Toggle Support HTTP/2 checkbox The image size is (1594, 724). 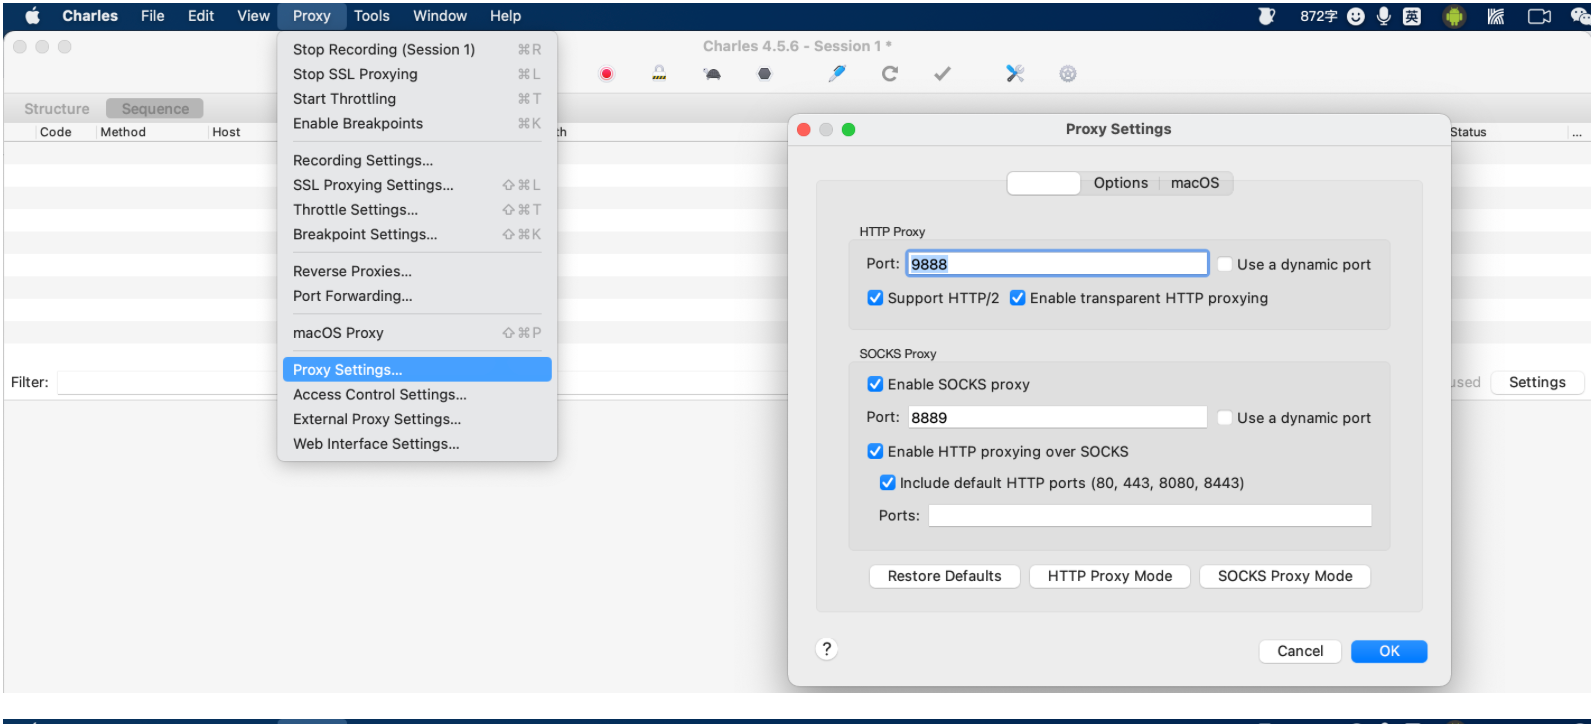pyautogui.click(x=875, y=298)
